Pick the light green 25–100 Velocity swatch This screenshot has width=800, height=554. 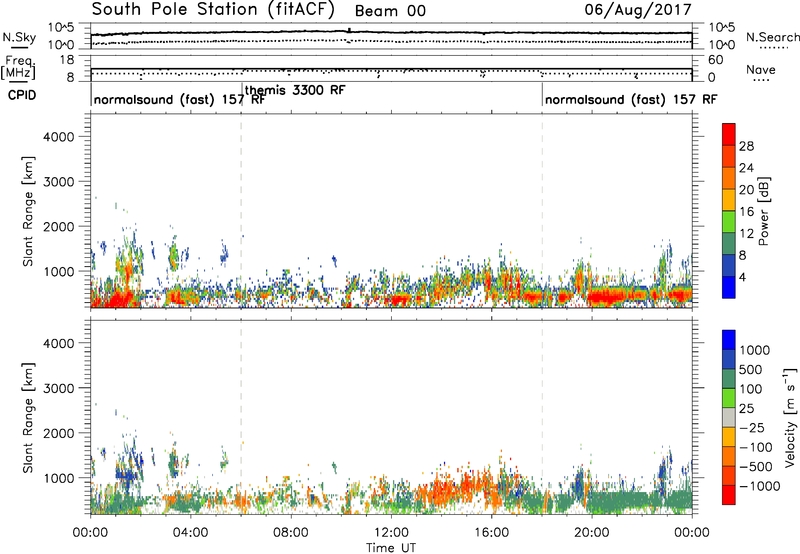coord(729,398)
